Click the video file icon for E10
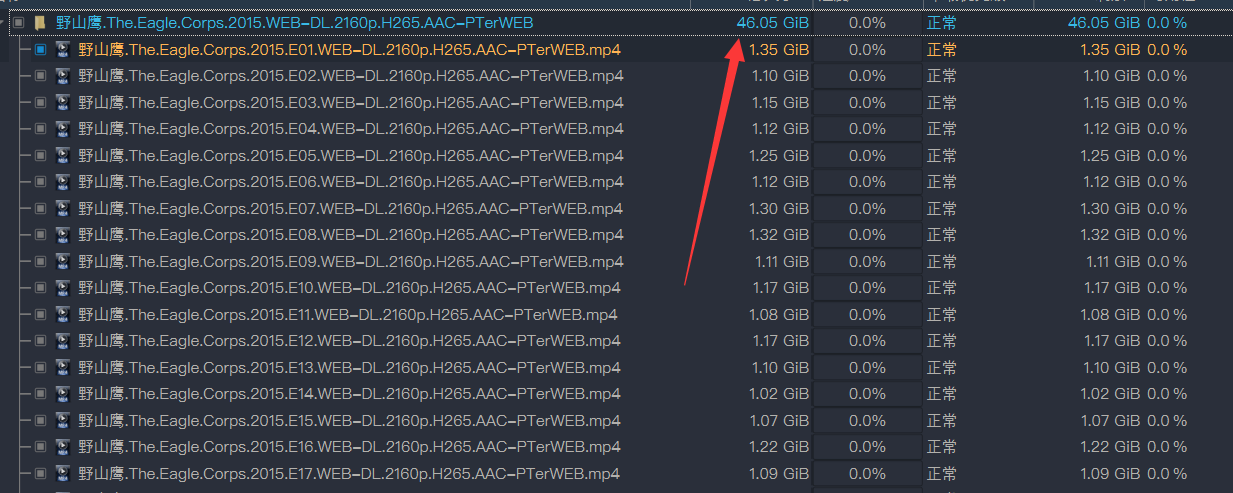 [63, 288]
